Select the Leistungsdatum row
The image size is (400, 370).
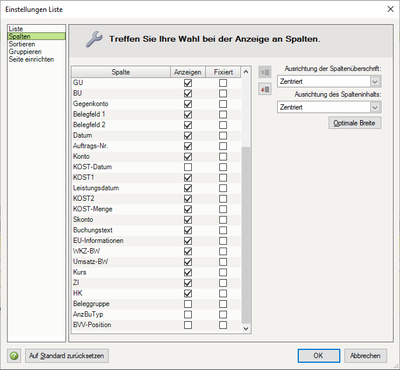coord(156,188)
